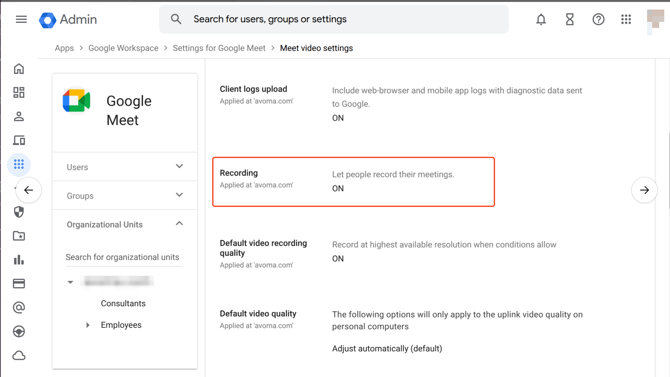
Task: Expand the Employees organizational unit
Action: (88, 325)
